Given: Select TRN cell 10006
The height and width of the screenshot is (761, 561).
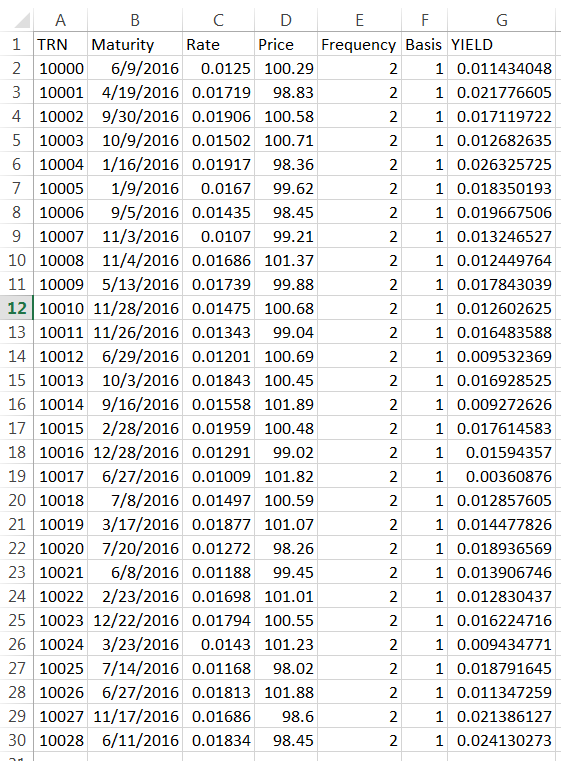Looking at the screenshot, I should tap(60, 213).
